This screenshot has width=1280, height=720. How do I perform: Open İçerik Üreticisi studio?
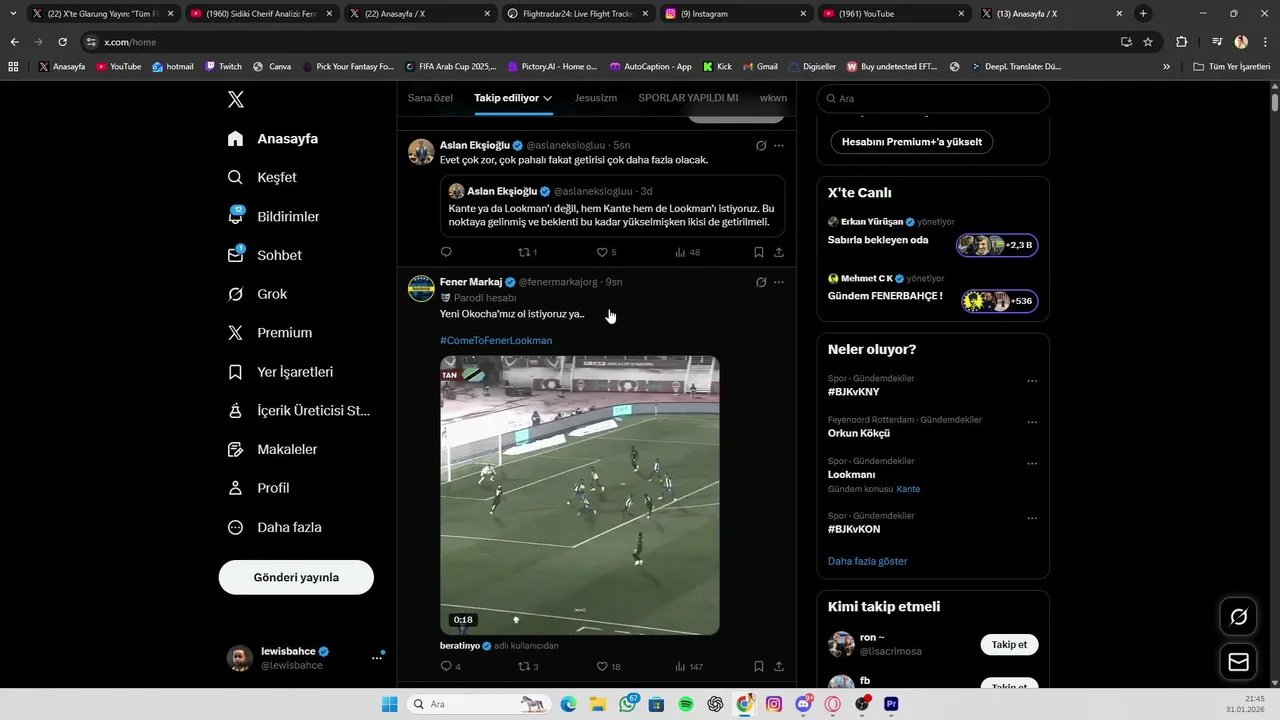[298, 410]
